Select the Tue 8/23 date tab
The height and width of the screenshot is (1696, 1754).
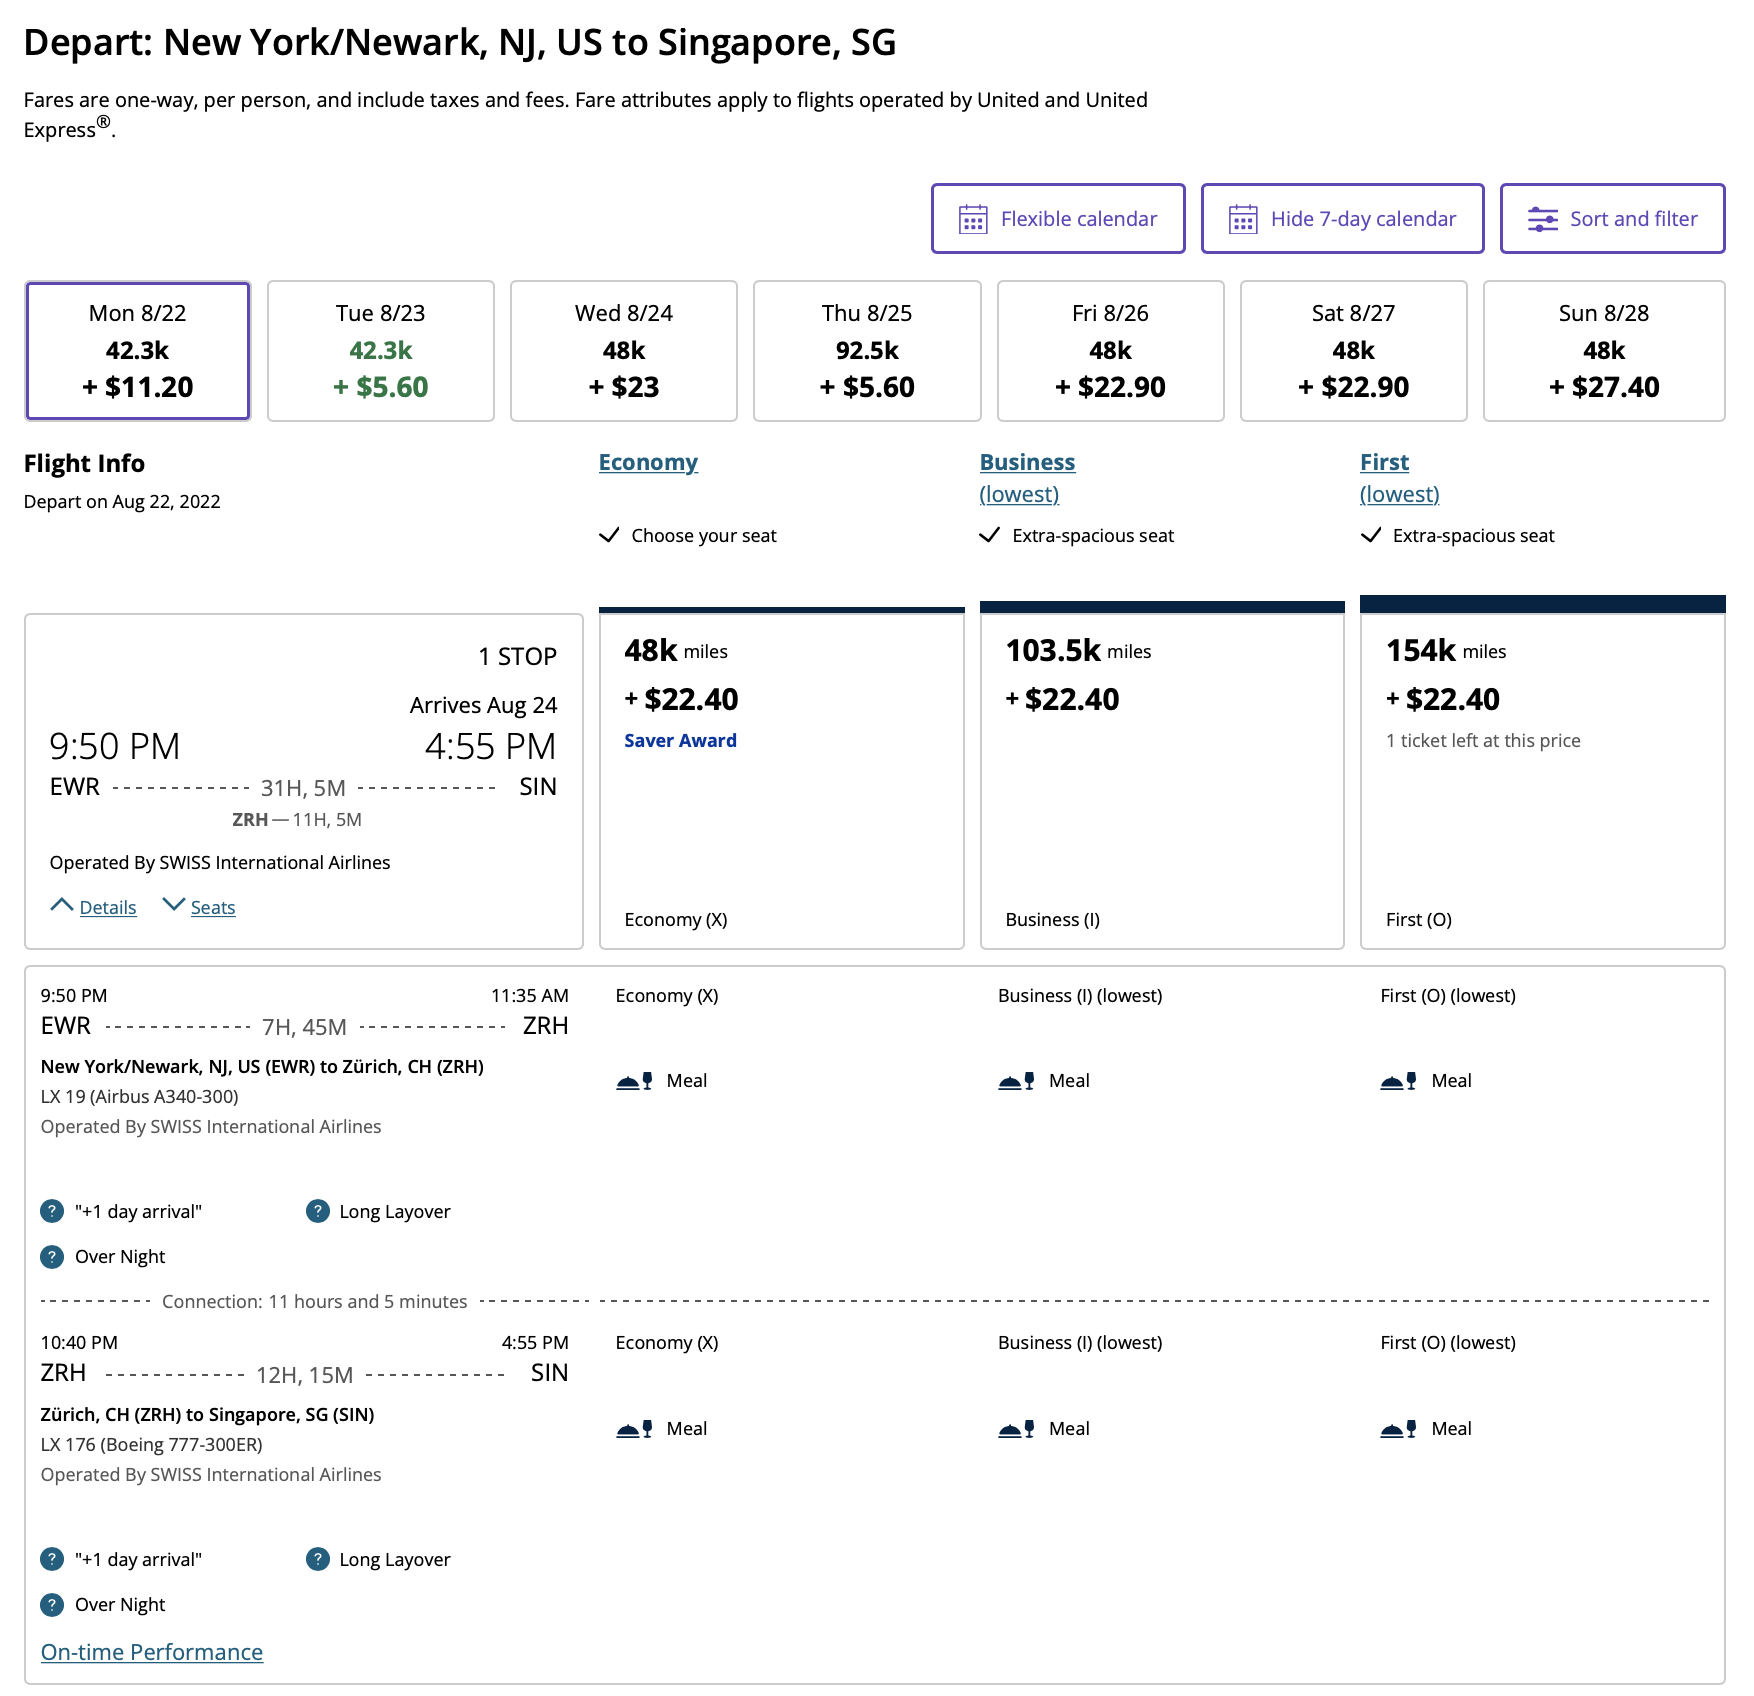pos(381,351)
